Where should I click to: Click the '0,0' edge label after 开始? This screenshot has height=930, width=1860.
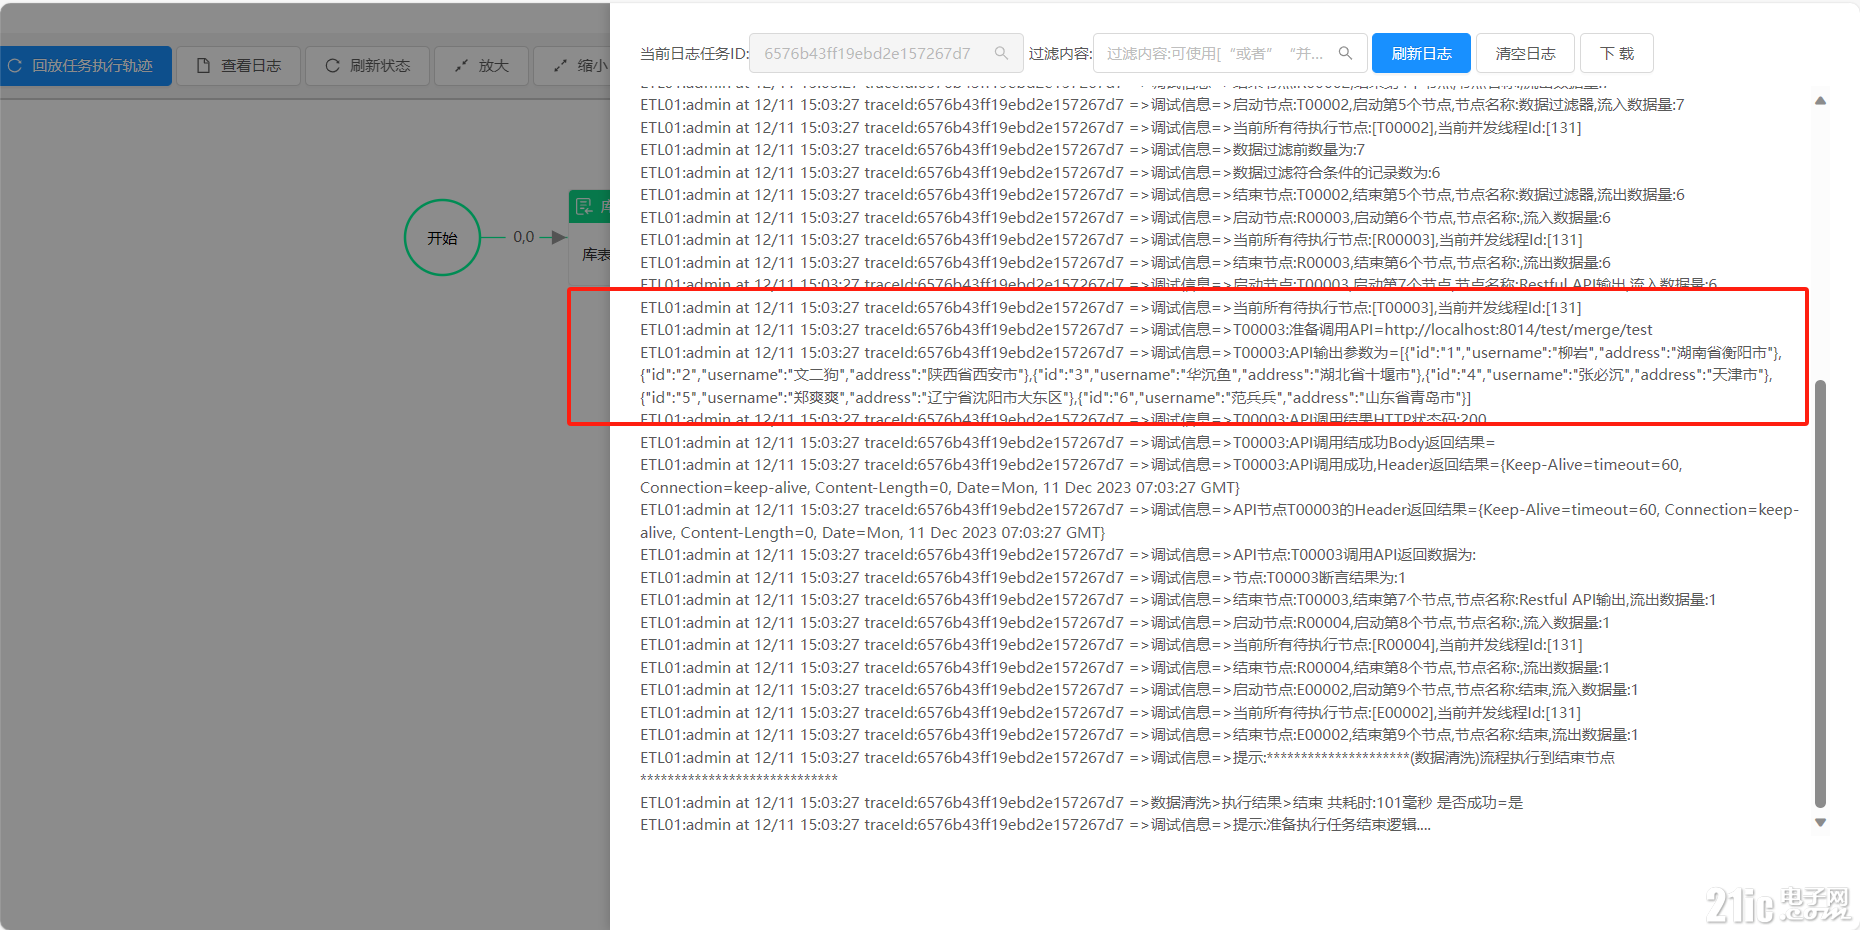pos(524,237)
